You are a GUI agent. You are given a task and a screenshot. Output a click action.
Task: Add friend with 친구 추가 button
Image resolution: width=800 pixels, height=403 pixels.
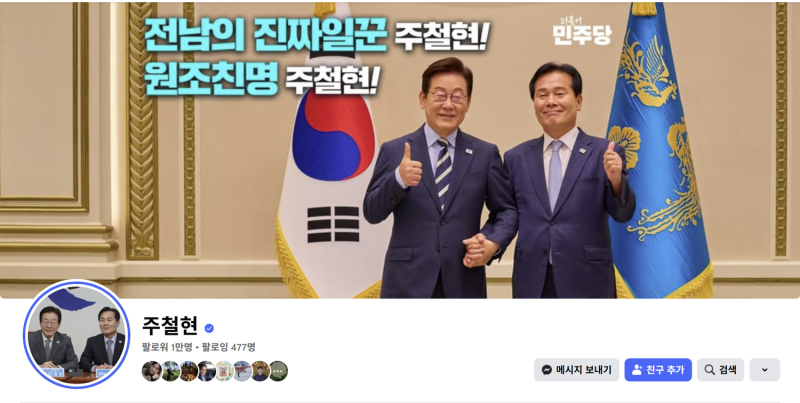(658, 370)
